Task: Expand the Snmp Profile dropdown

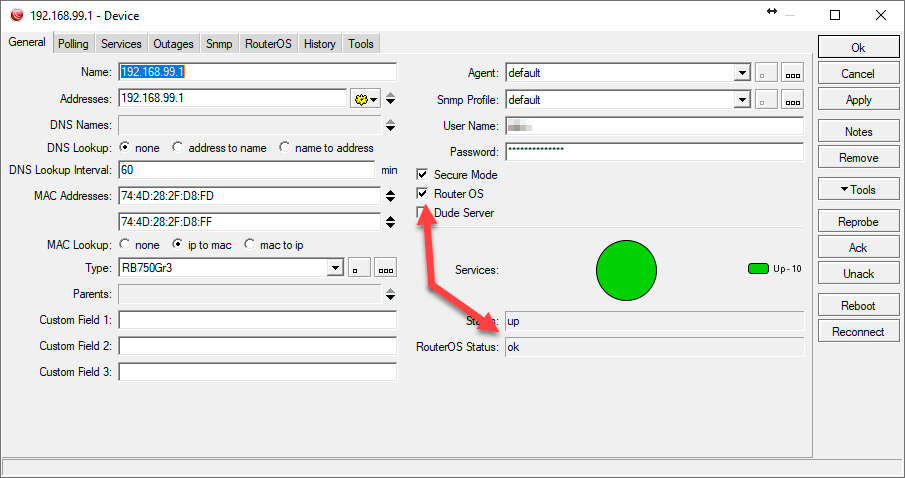Action: pyautogui.click(x=742, y=99)
